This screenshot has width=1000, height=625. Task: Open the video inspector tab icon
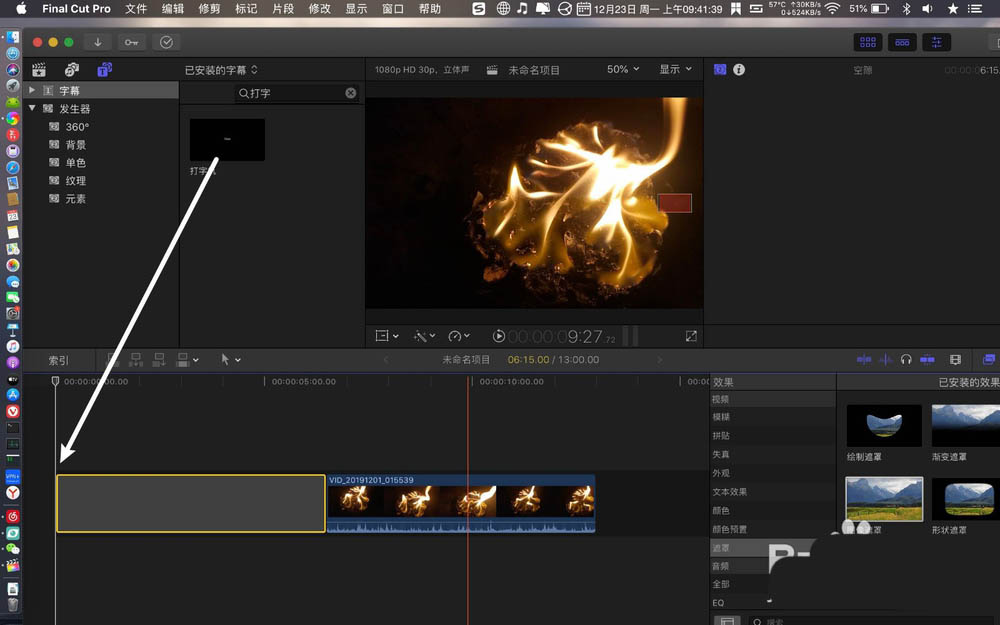pyautogui.click(x=720, y=70)
